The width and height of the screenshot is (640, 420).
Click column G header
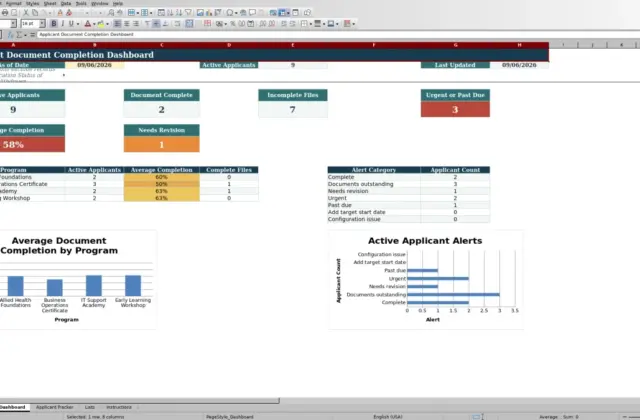(x=455, y=45)
